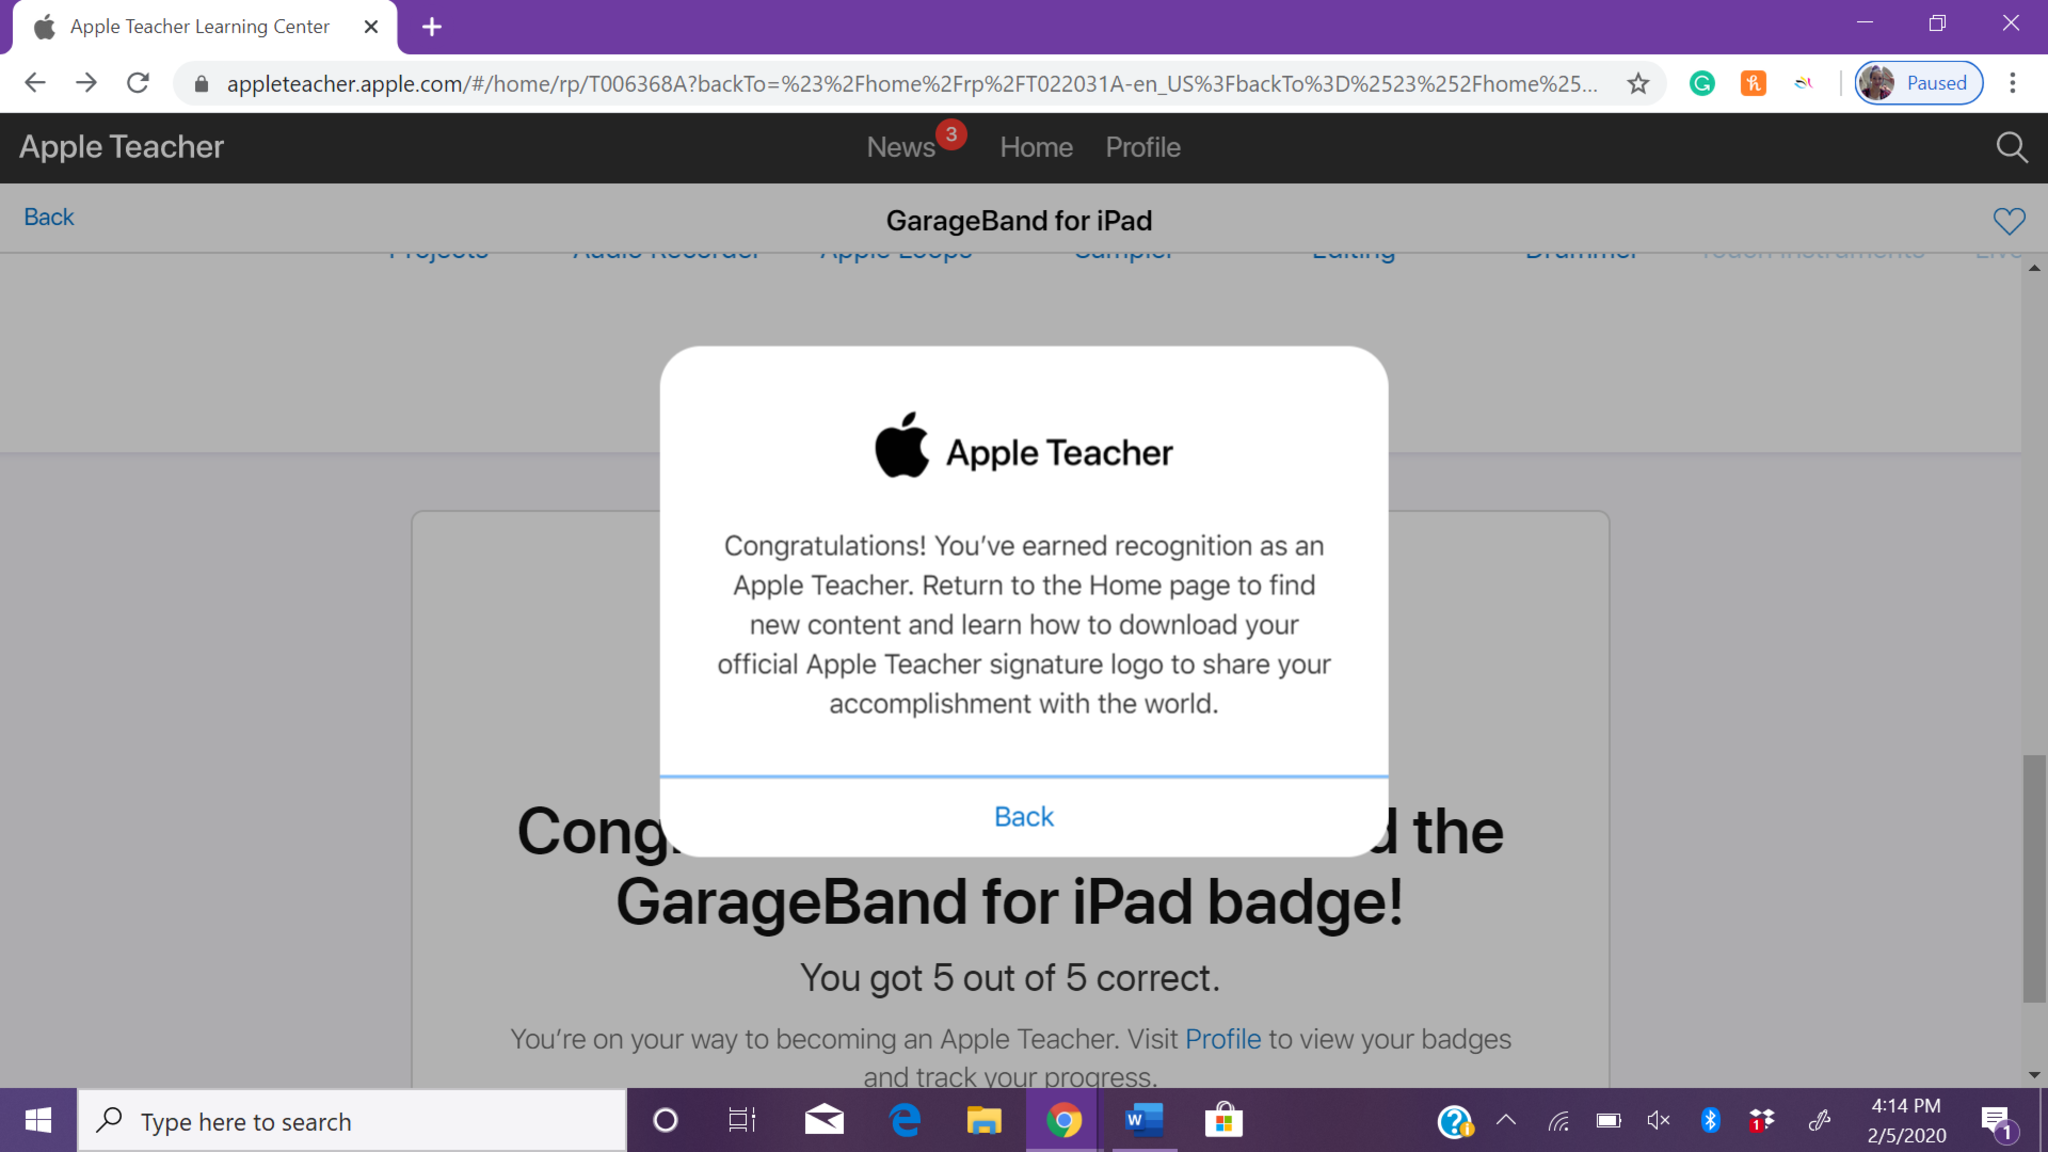Show hidden system tray icons
The image size is (2048, 1152).
coord(1506,1120)
